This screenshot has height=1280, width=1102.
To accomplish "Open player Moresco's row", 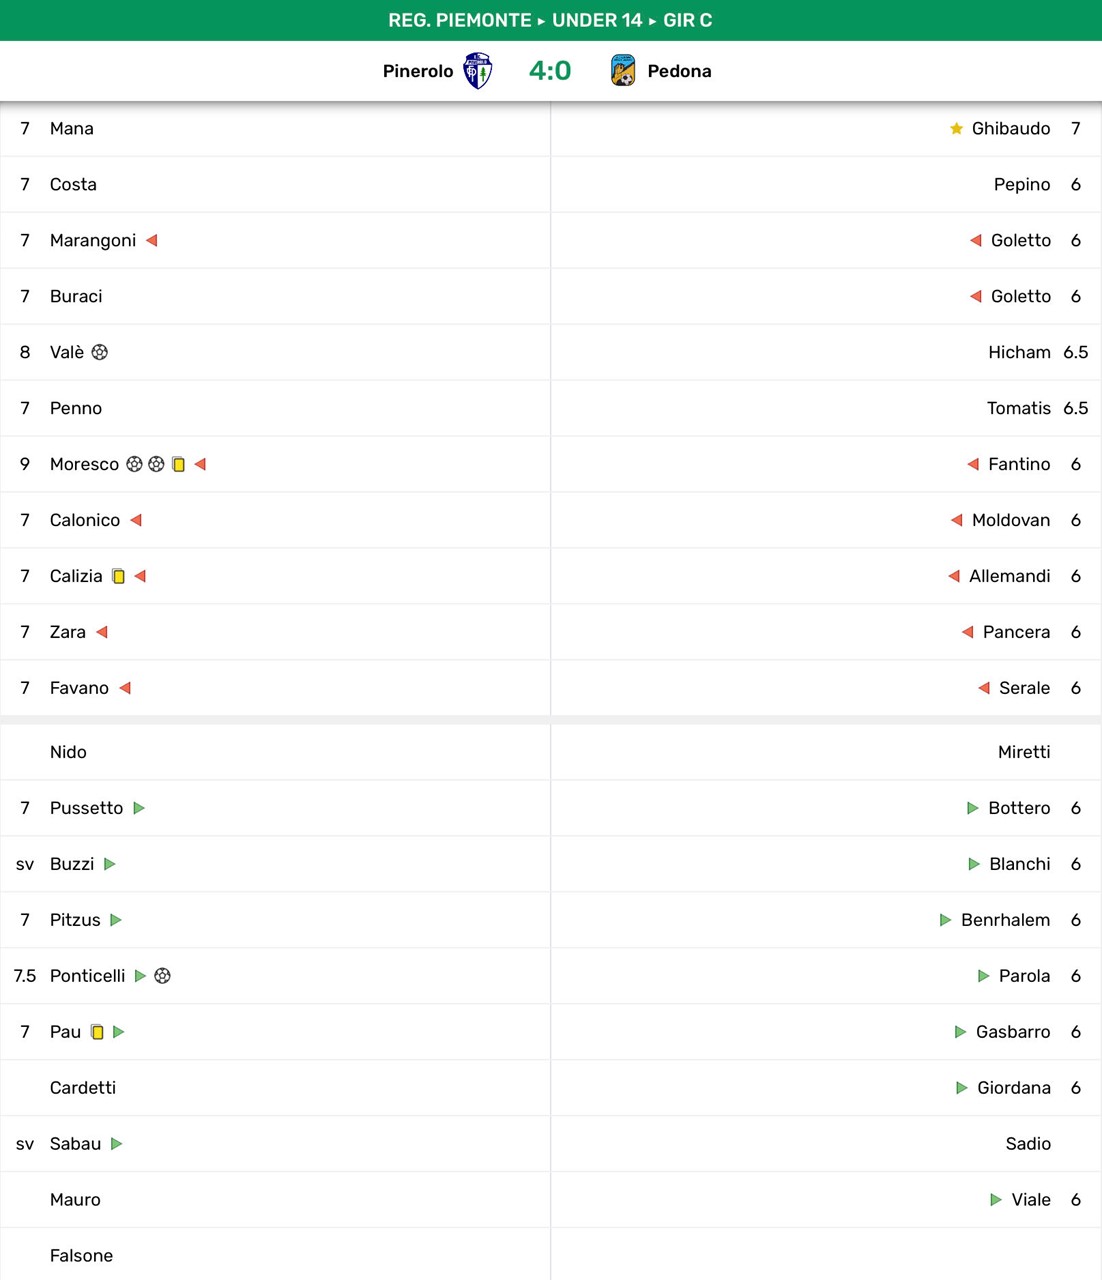I will [x=84, y=464].
